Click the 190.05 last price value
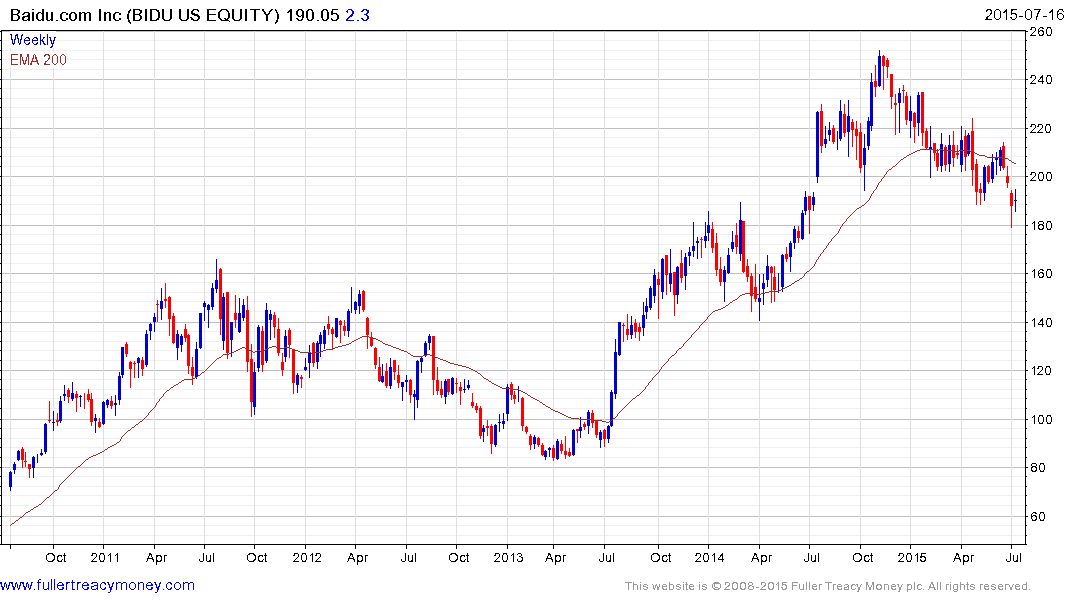Viewport: 1075px width, 600px height. click(x=313, y=15)
